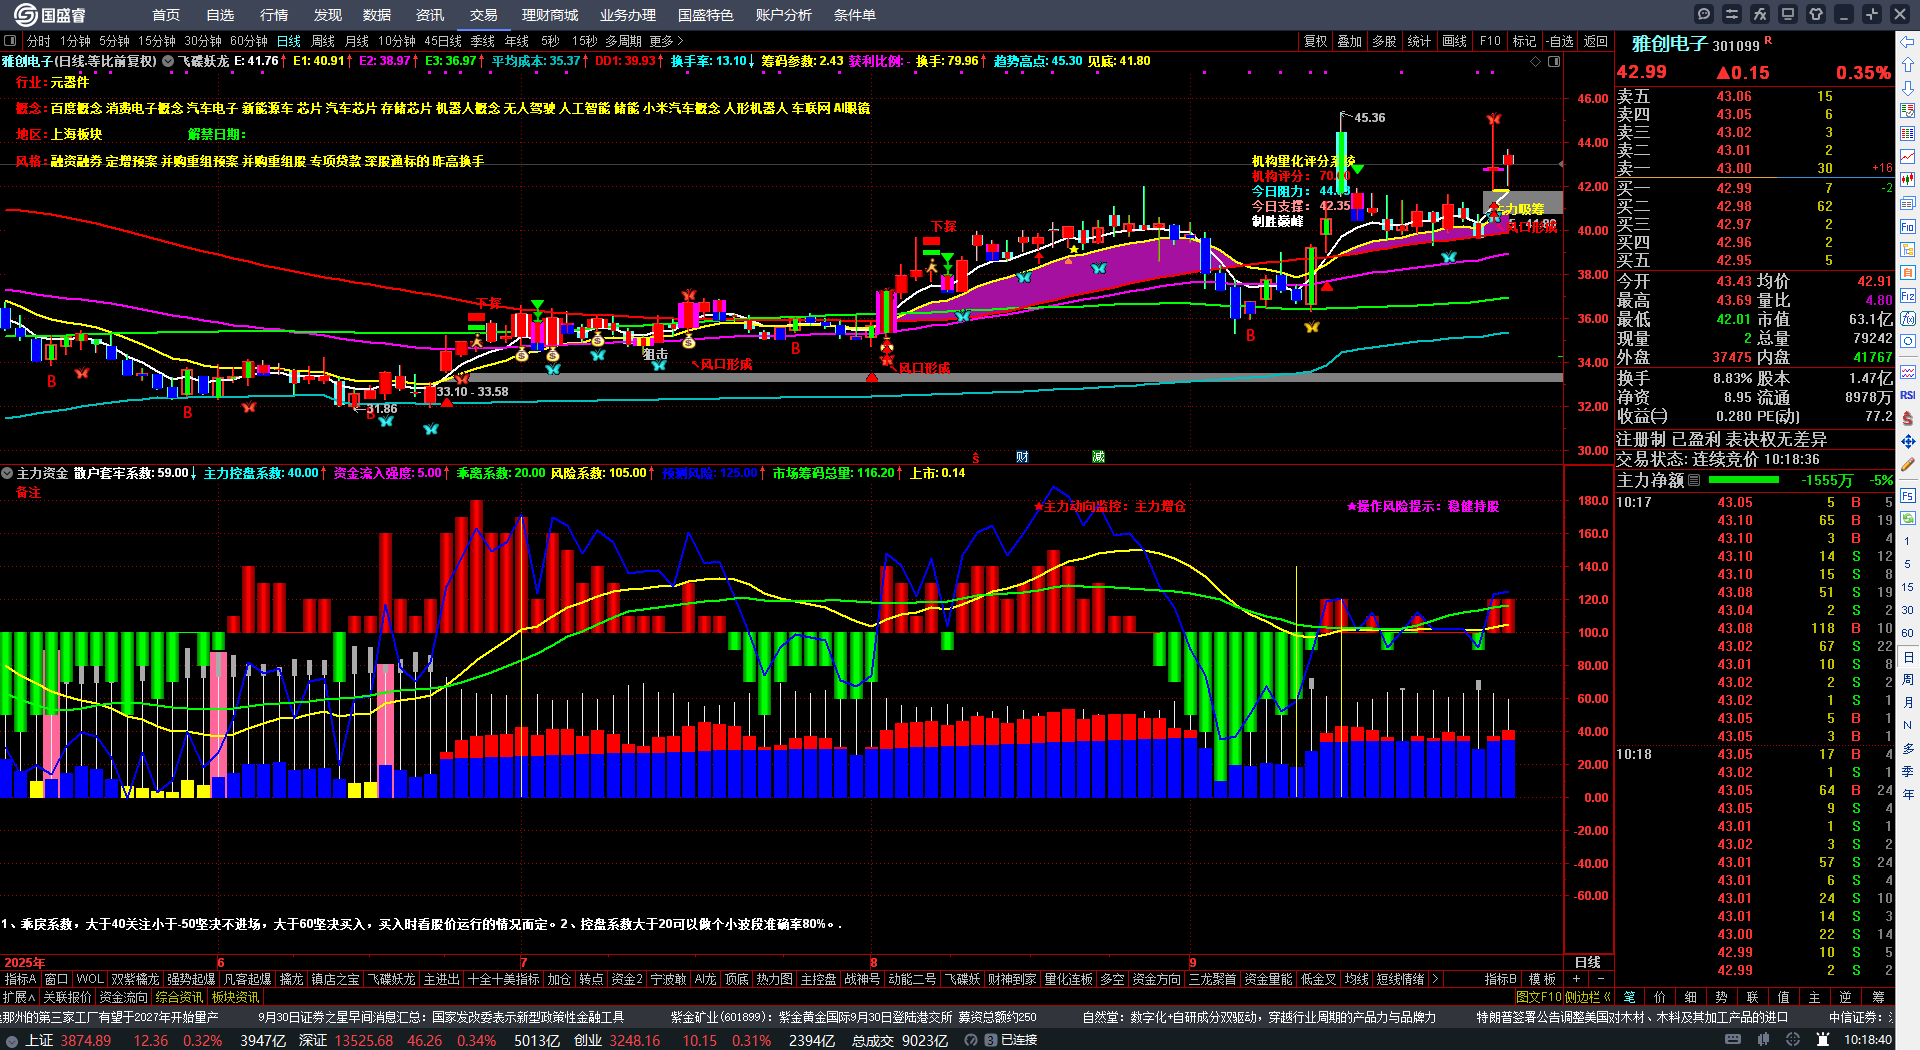The width and height of the screenshot is (1920, 1050).
Task: Open the message chat icon in title bar
Action: click(1704, 14)
